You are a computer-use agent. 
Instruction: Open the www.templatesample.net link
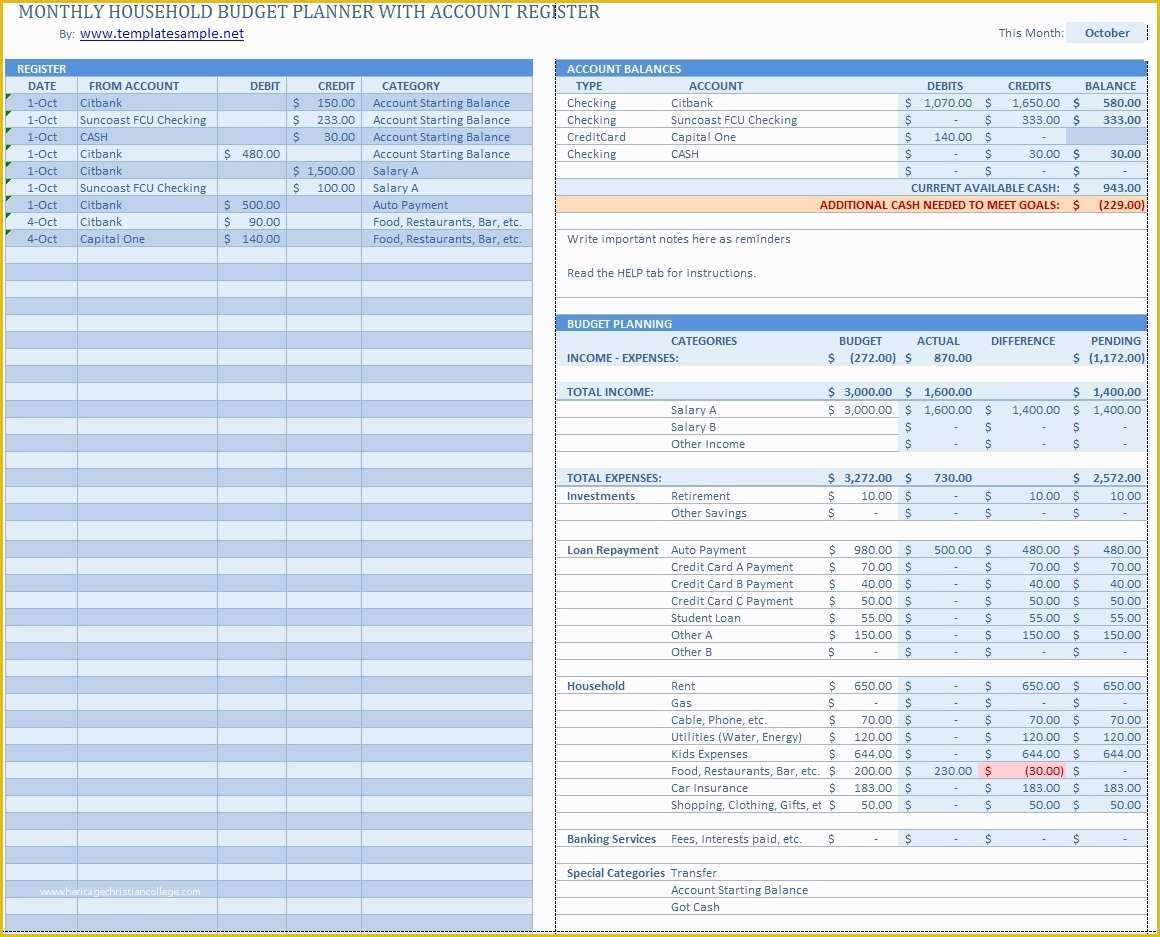click(161, 33)
